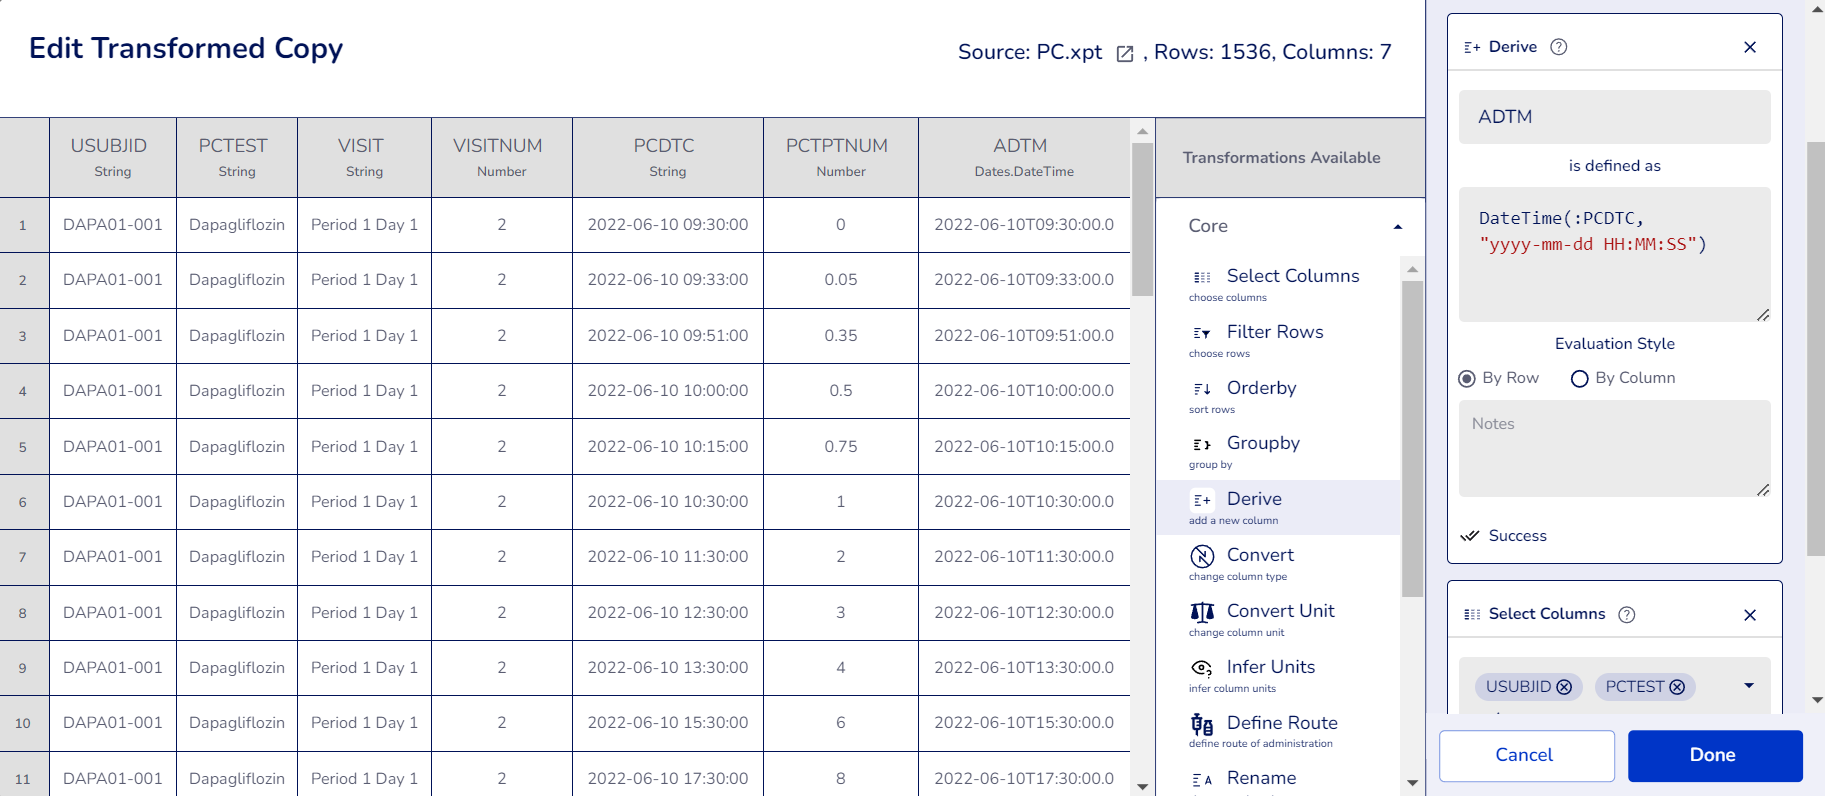Remove the PCTEST chip from selected columns
This screenshot has width=1825, height=796.
tap(1678, 687)
